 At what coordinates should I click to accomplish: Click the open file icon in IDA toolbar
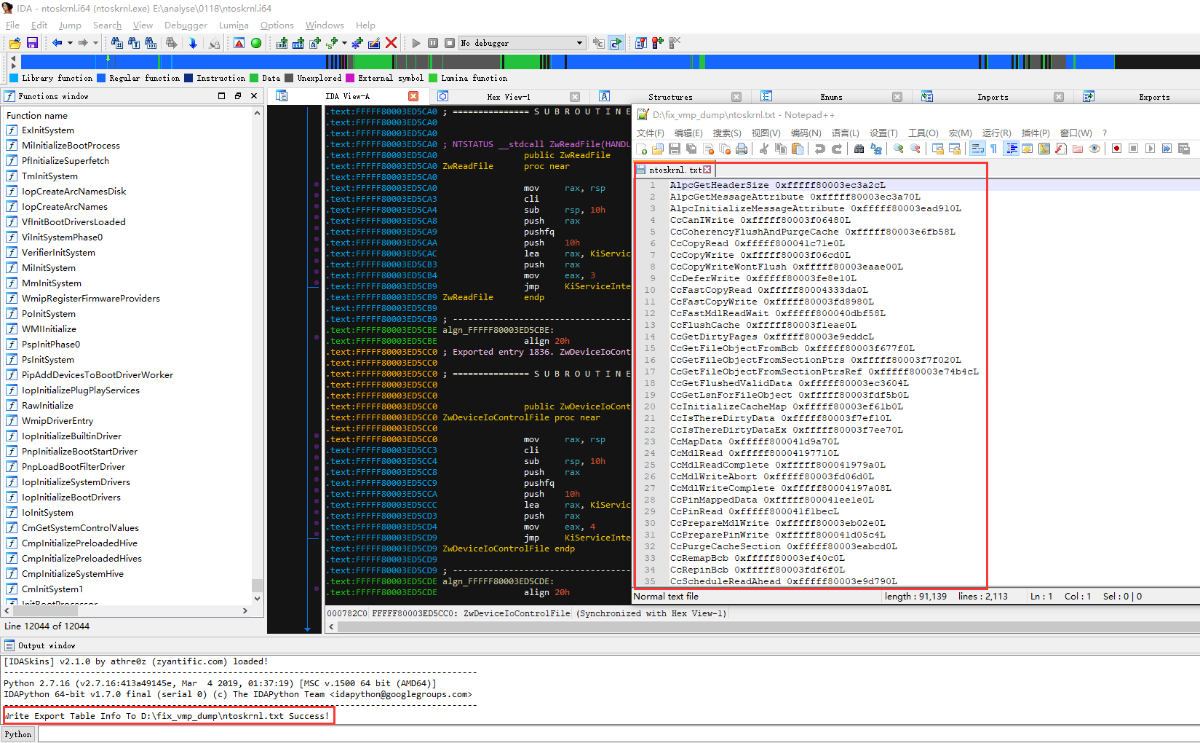pyautogui.click(x=15, y=43)
